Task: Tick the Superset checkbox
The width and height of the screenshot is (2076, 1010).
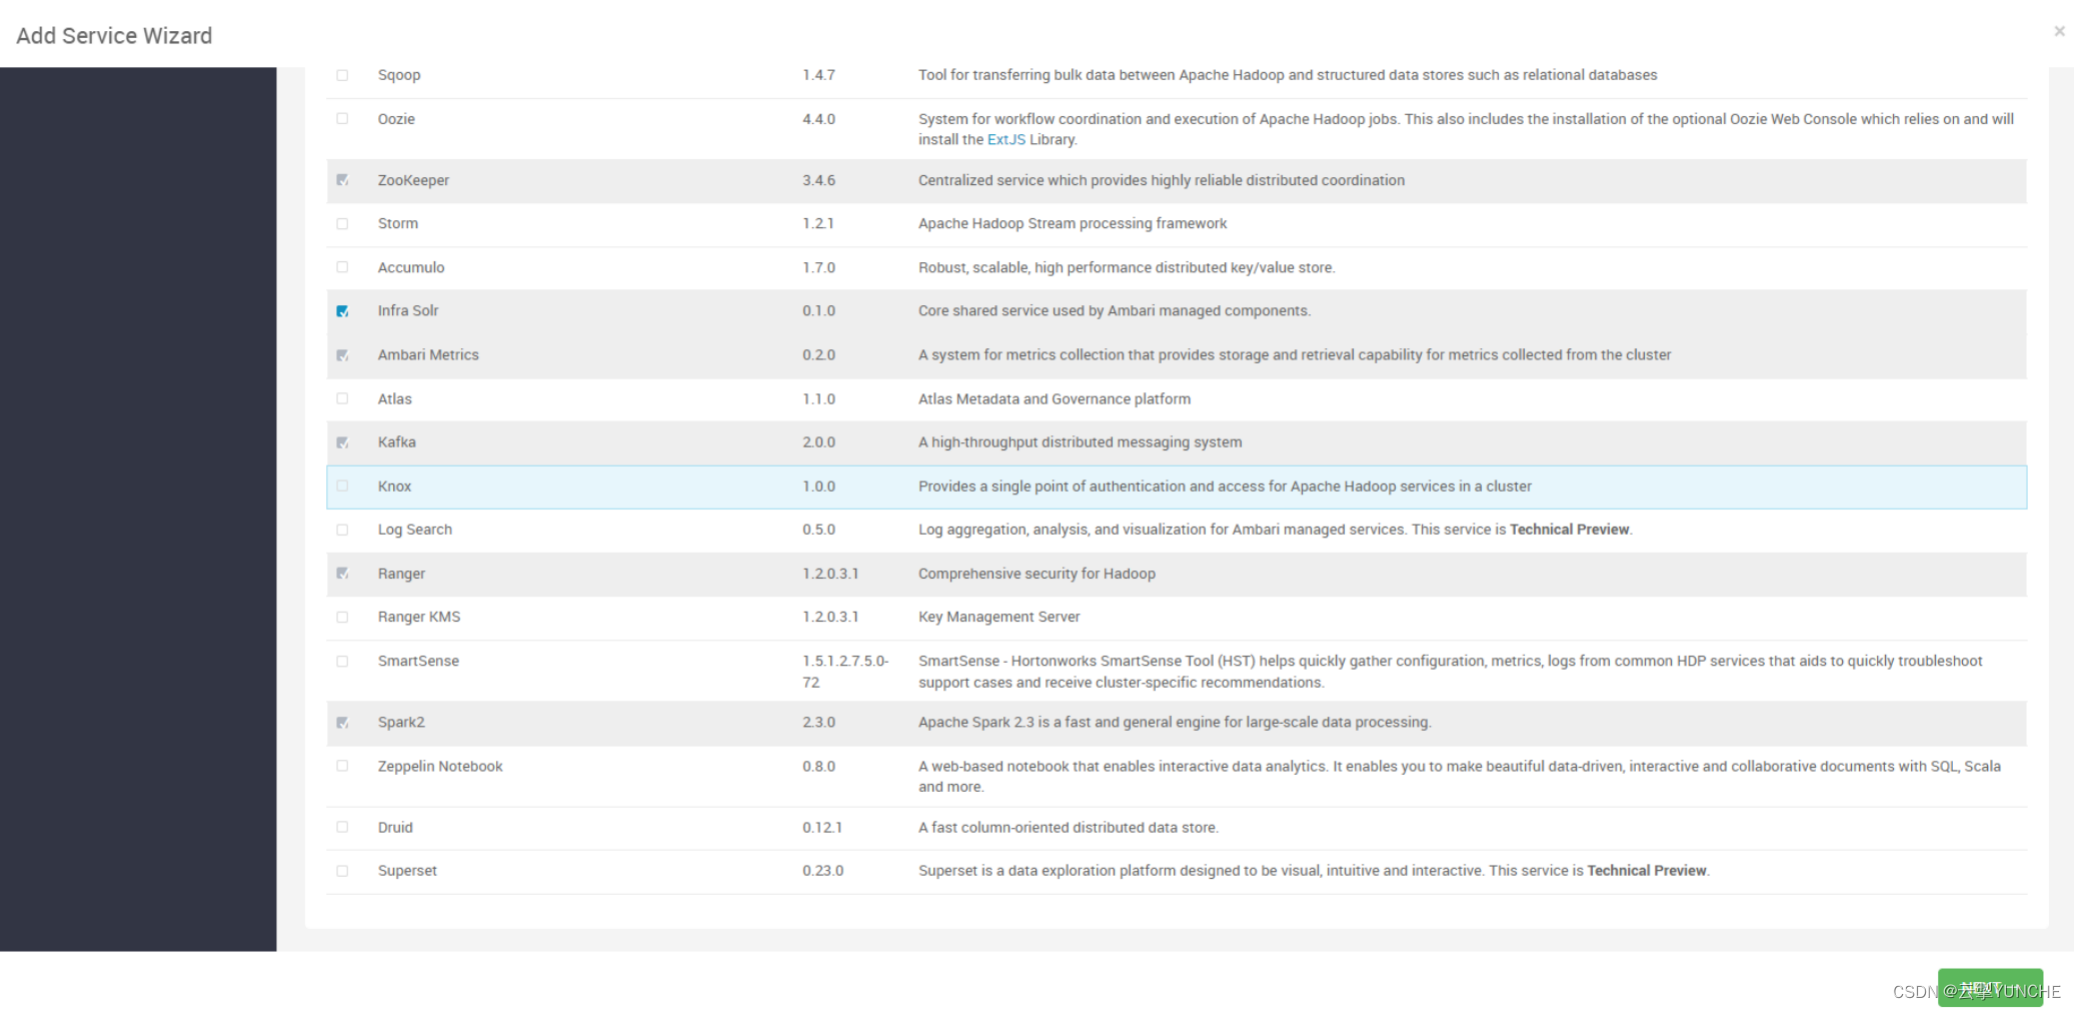Action: [342, 871]
